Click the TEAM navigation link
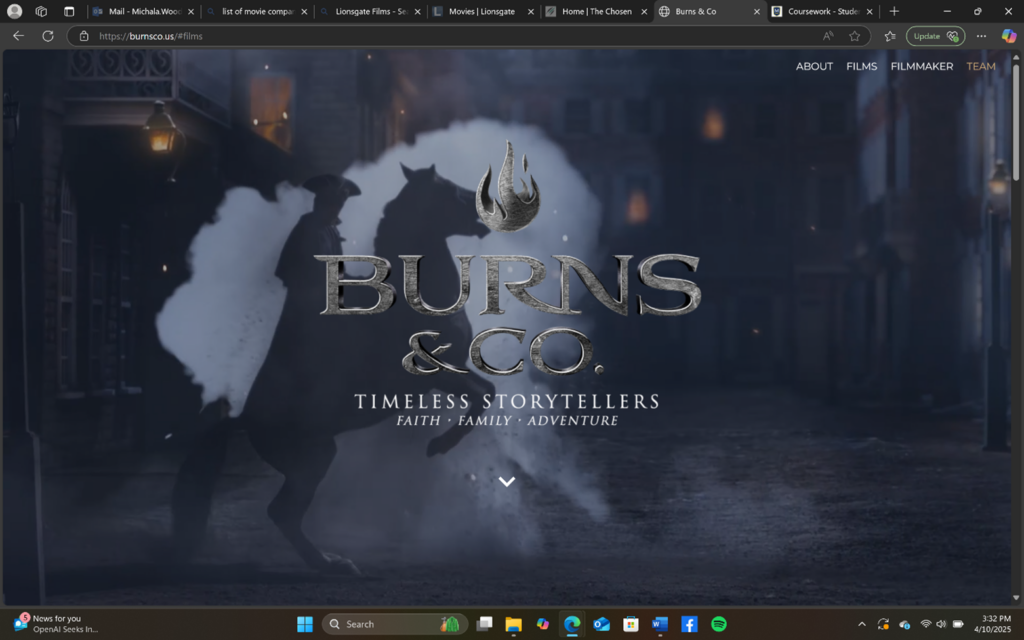Image resolution: width=1024 pixels, height=640 pixels. pos(980,67)
